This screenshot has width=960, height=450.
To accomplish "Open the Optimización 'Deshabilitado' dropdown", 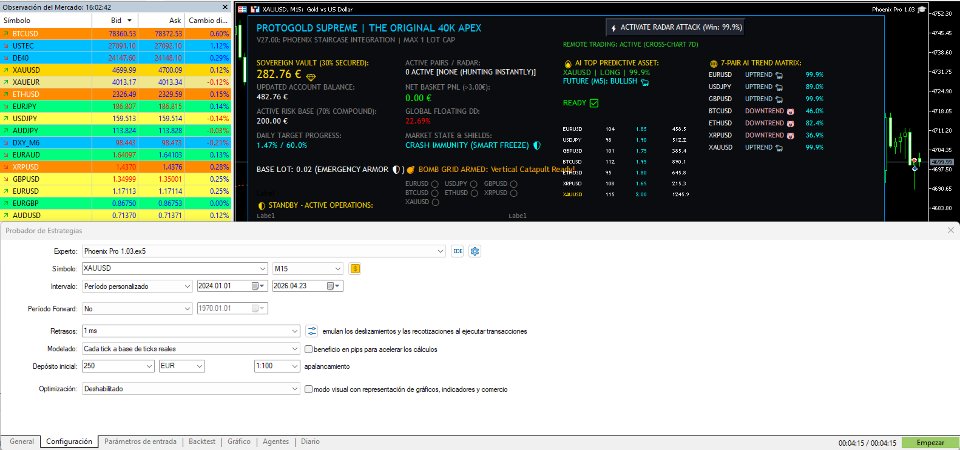I will [191, 389].
